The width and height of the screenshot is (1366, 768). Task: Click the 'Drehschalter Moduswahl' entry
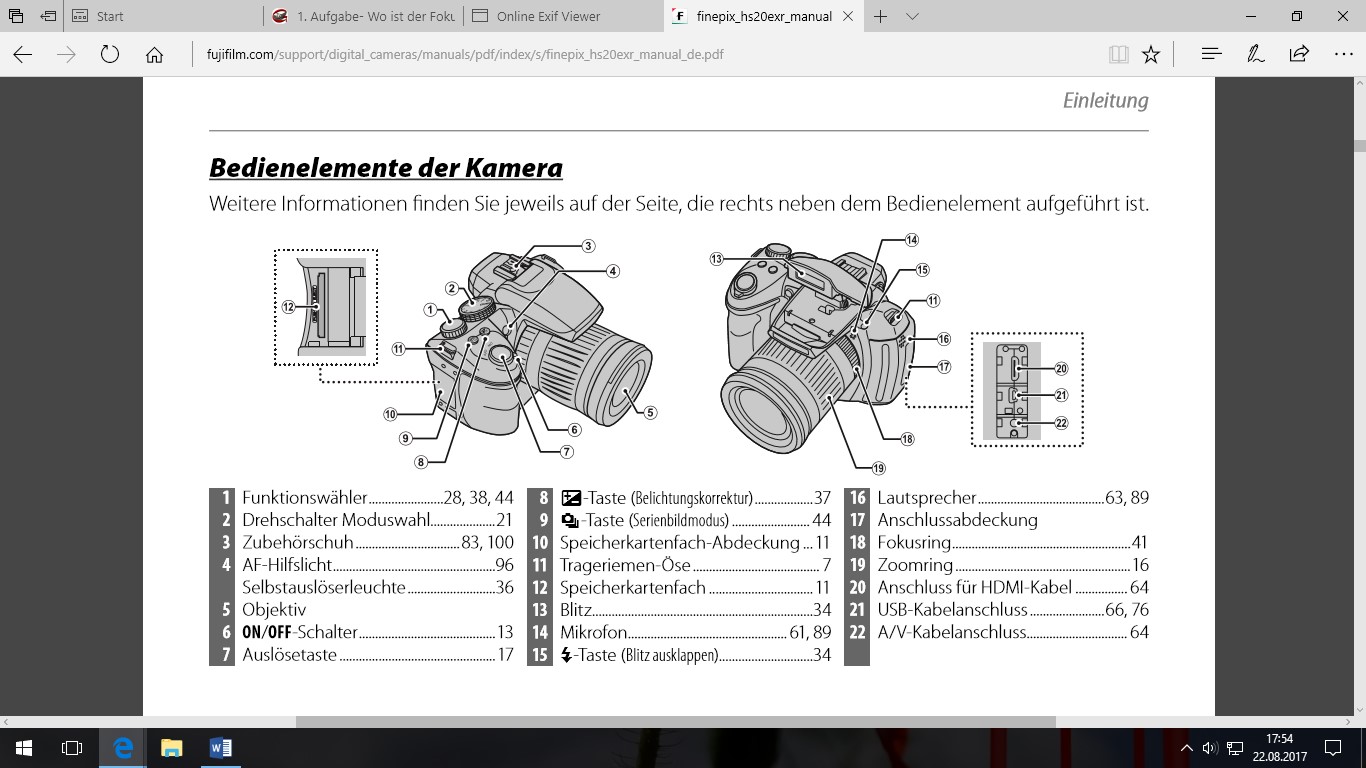pos(335,520)
